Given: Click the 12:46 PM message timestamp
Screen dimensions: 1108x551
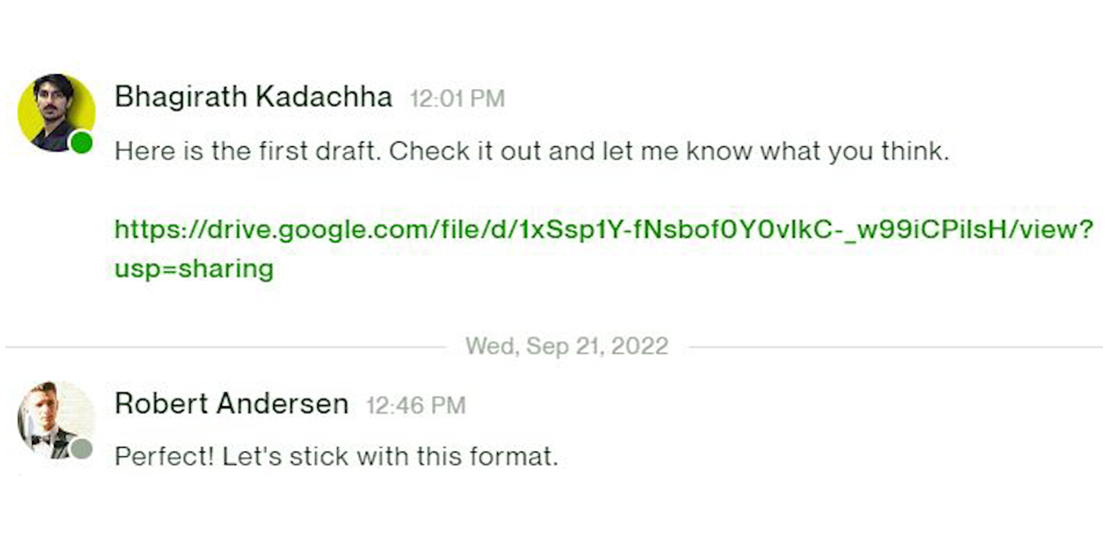Looking at the screenshot, I should point(416,406).
